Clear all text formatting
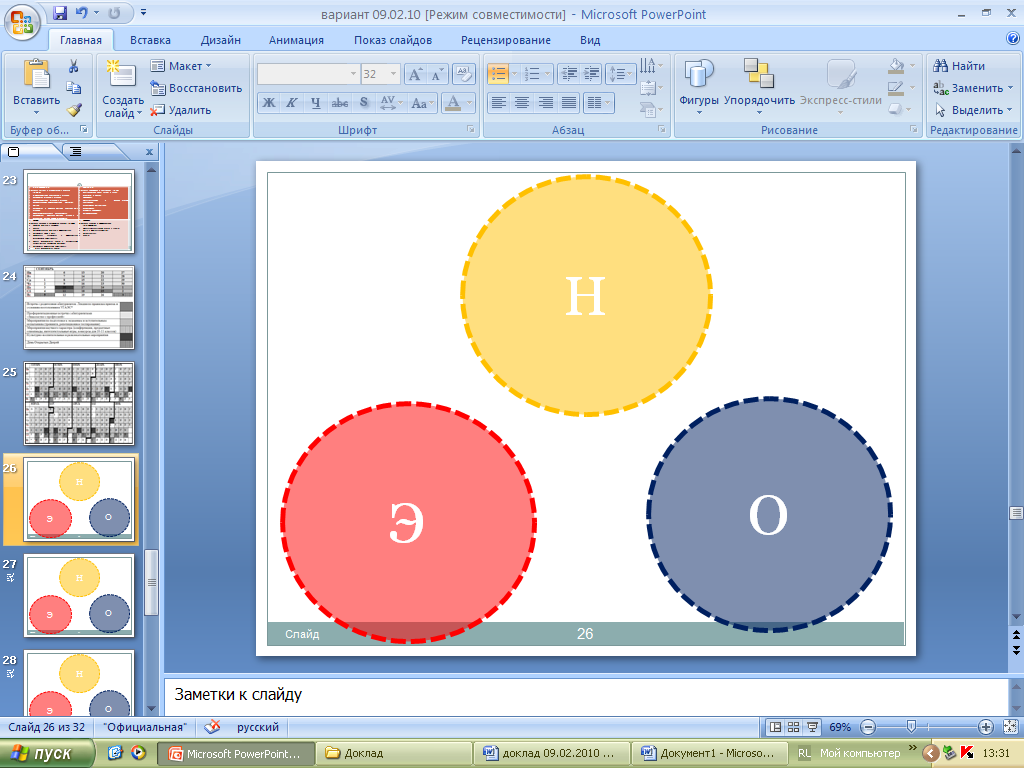 point(463,74)
